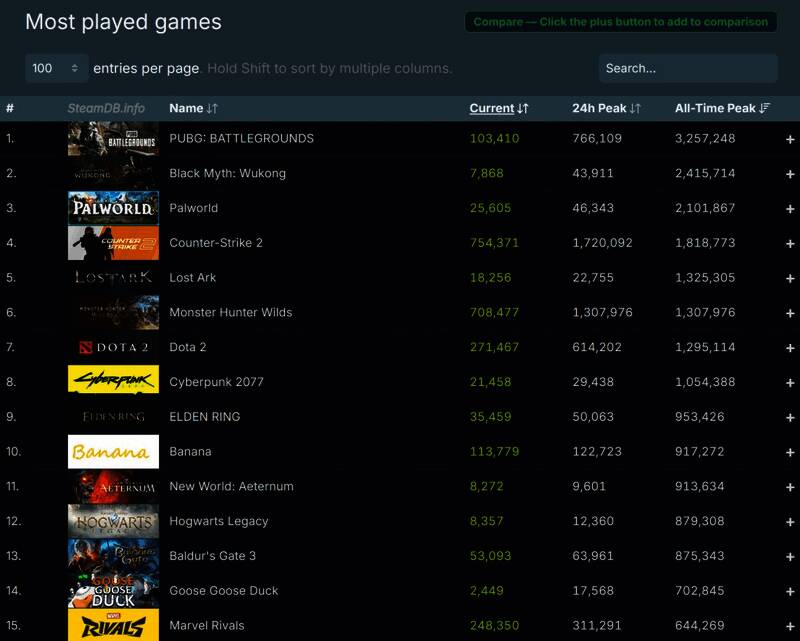Add Dota 2 to comparison list

[x=790, y=348]
